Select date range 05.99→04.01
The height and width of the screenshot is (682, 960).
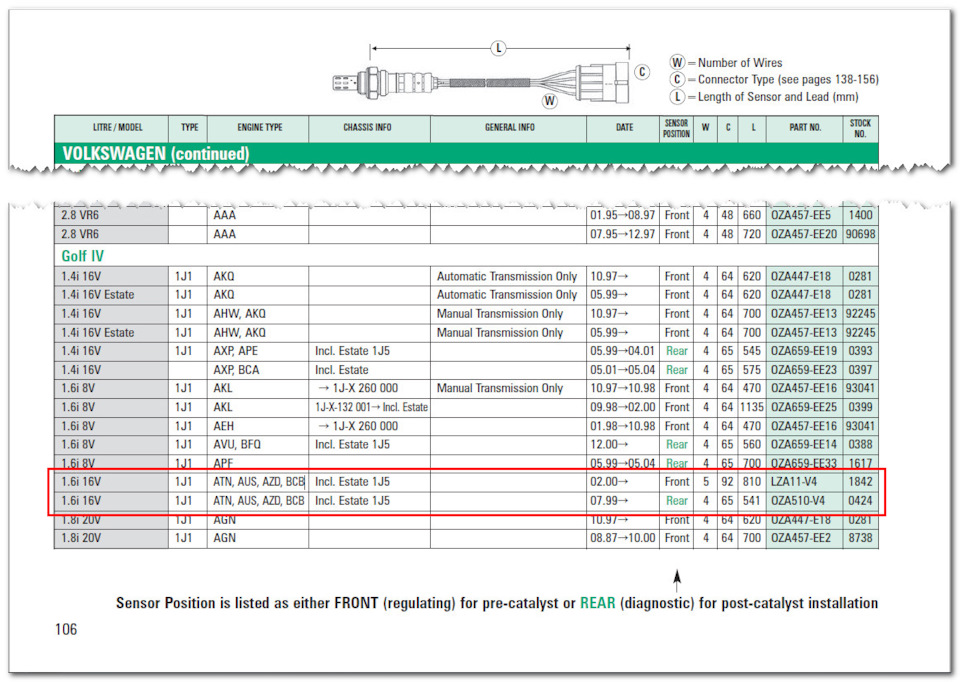(623, 351)
